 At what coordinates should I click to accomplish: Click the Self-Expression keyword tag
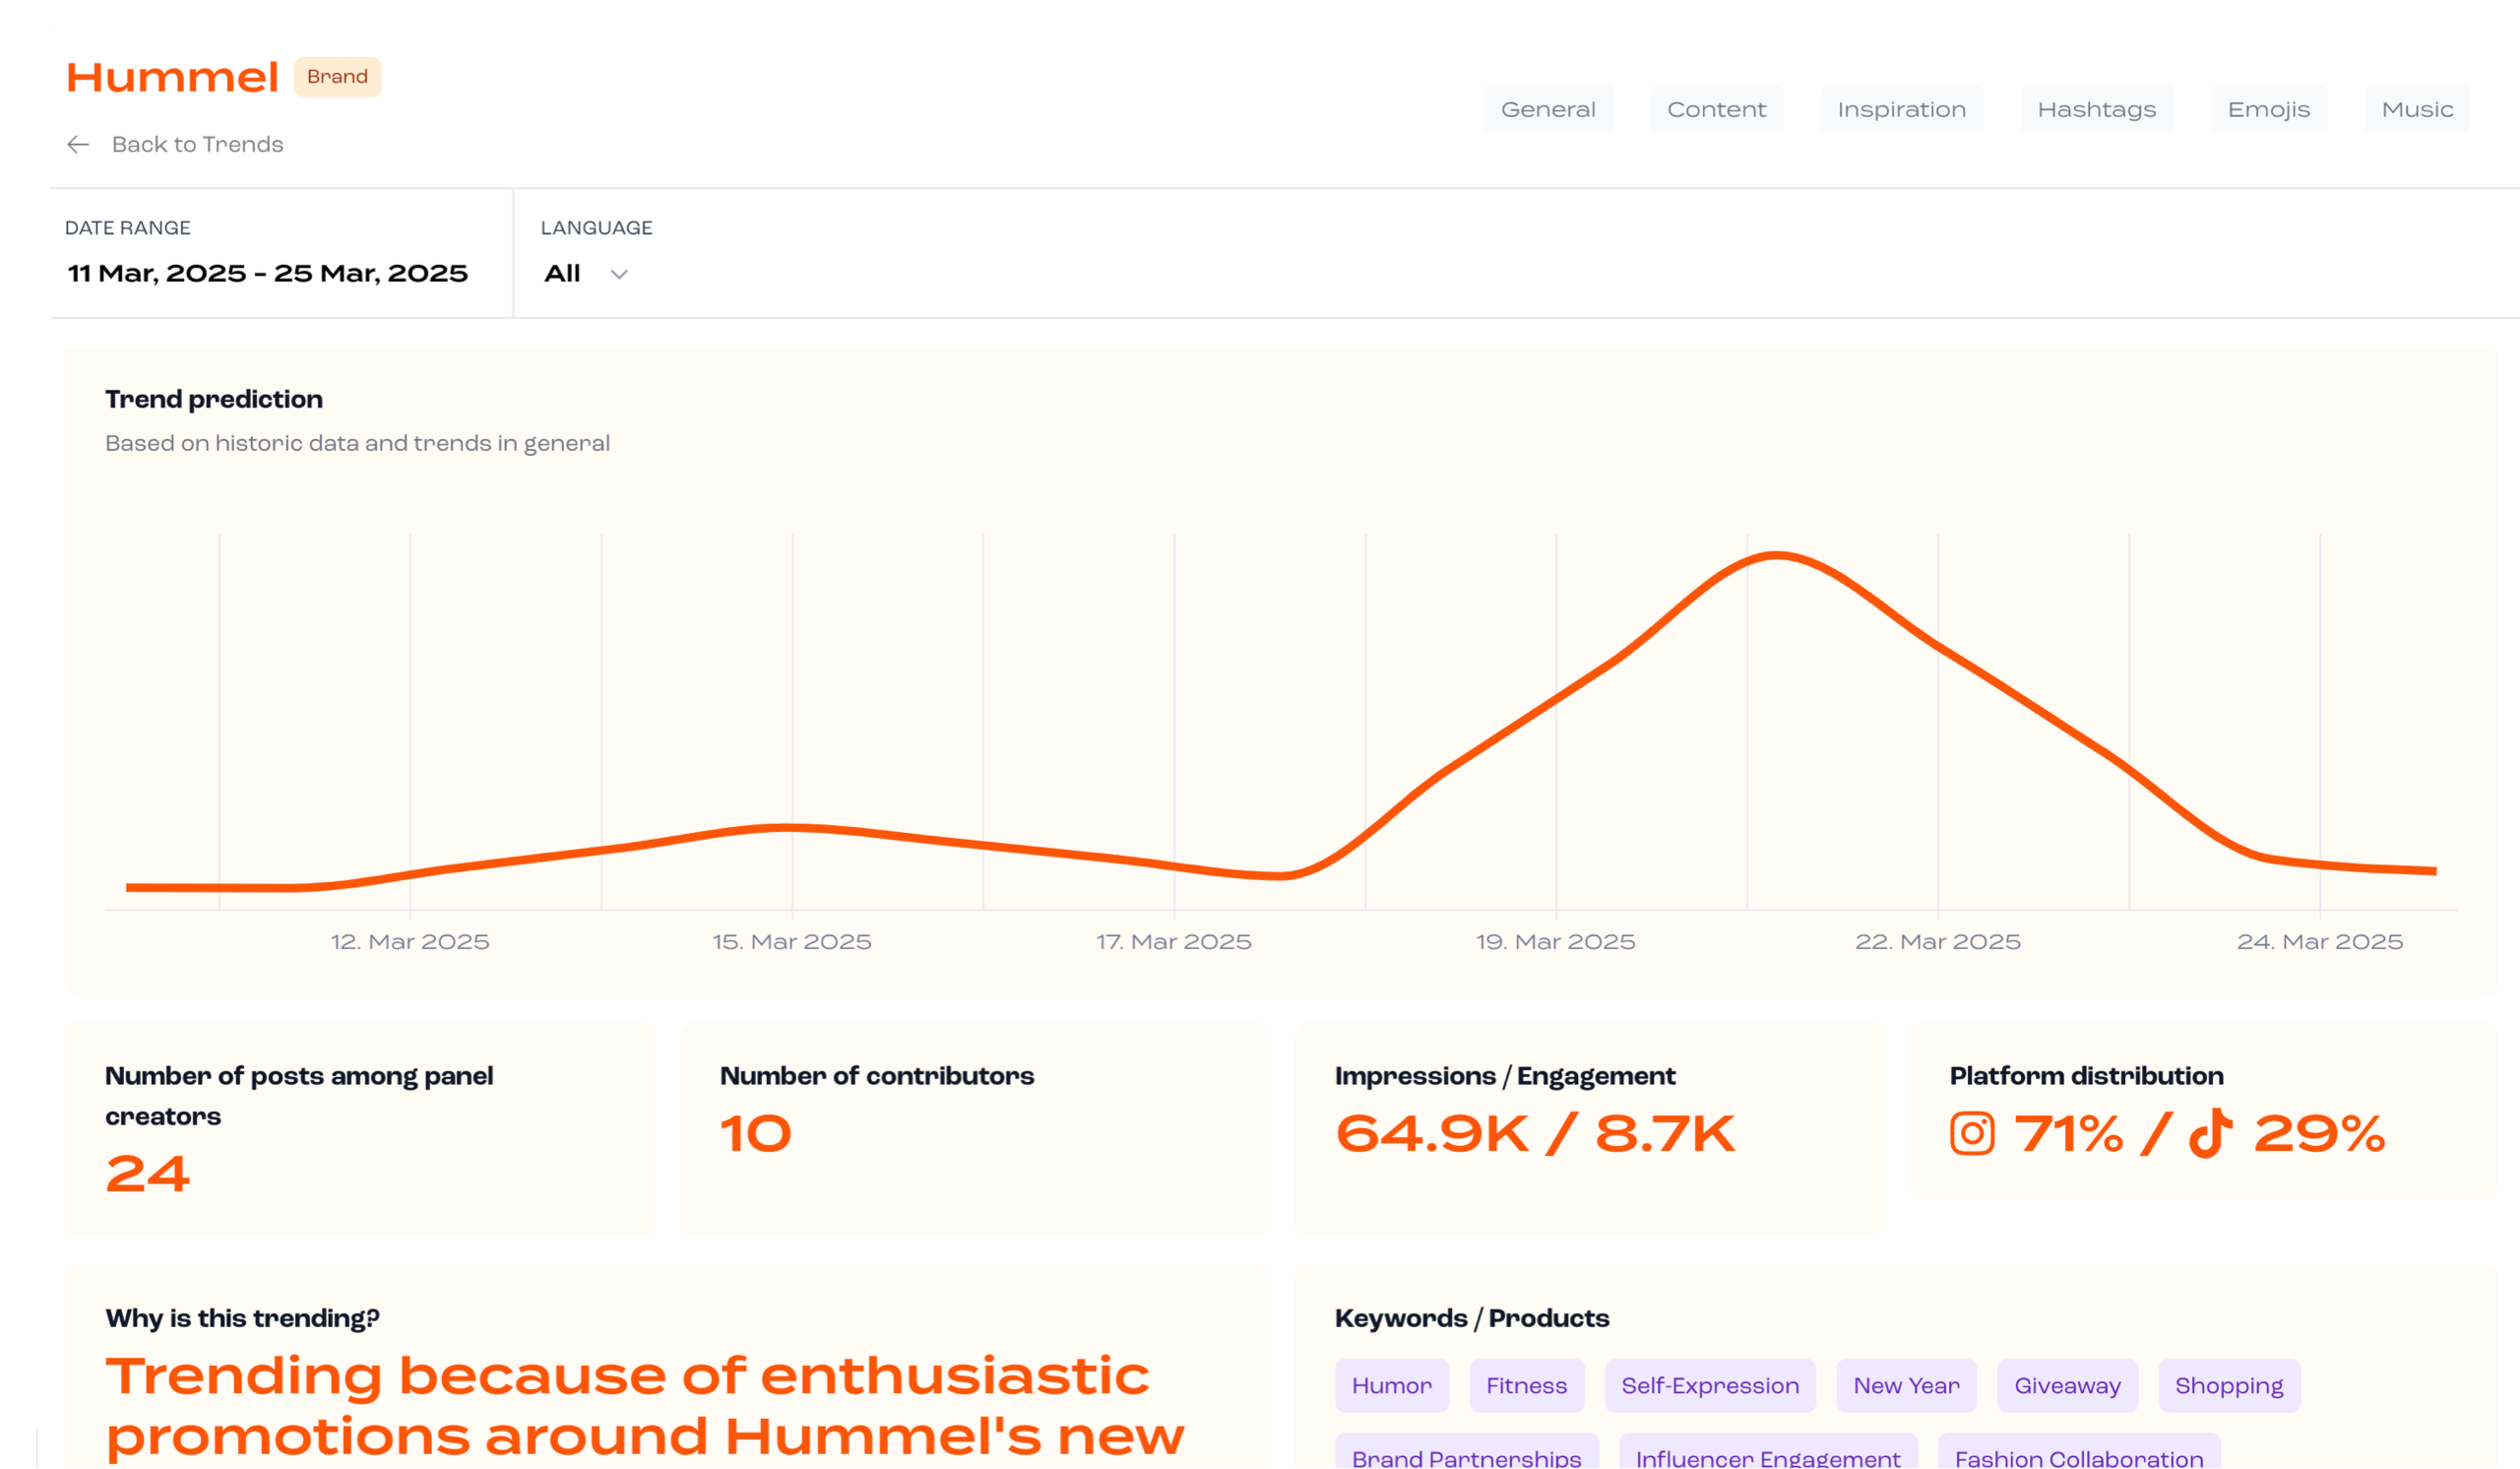(x=1709, y=1386)
